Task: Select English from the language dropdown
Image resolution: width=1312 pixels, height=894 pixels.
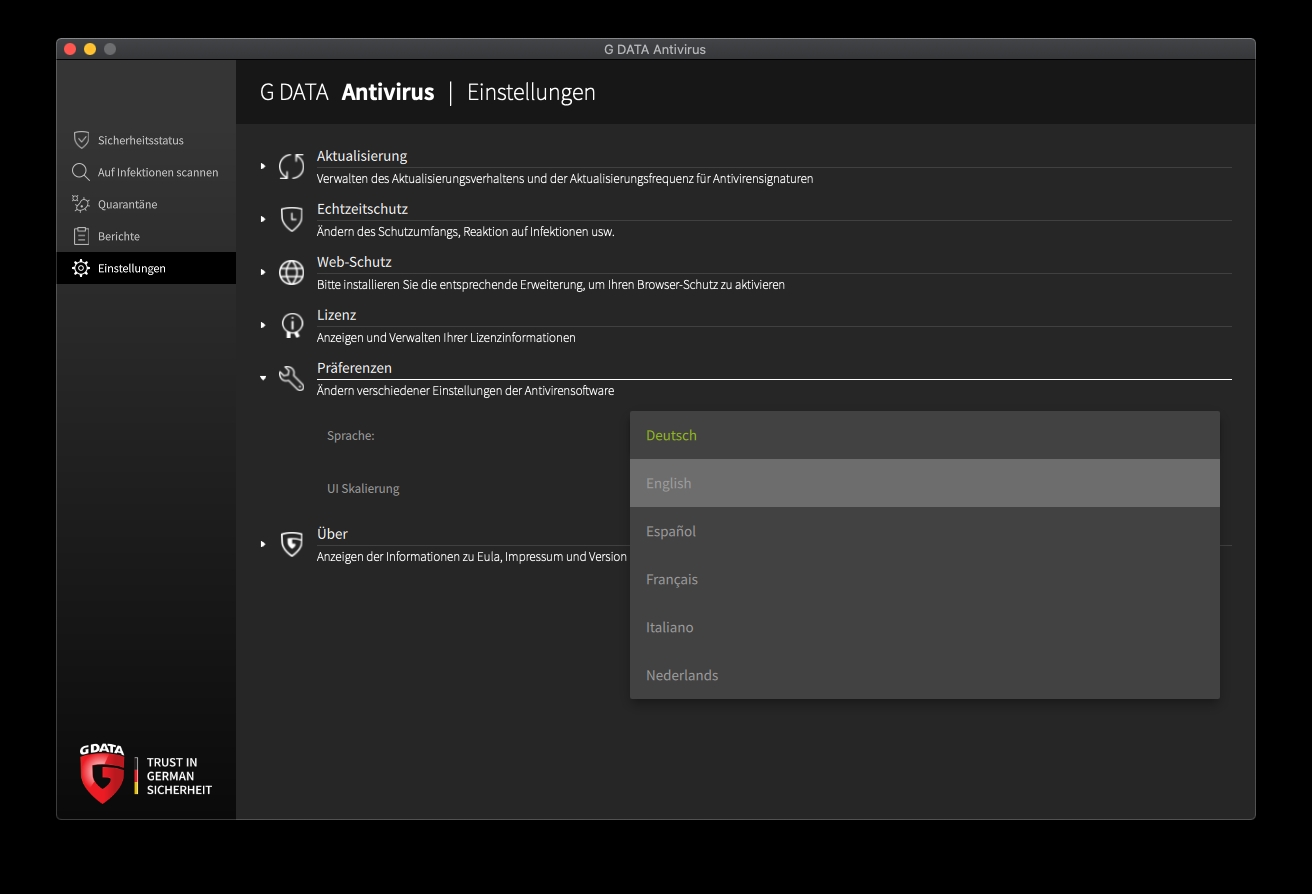Action: pyautogui.click(x=924, y=483)
